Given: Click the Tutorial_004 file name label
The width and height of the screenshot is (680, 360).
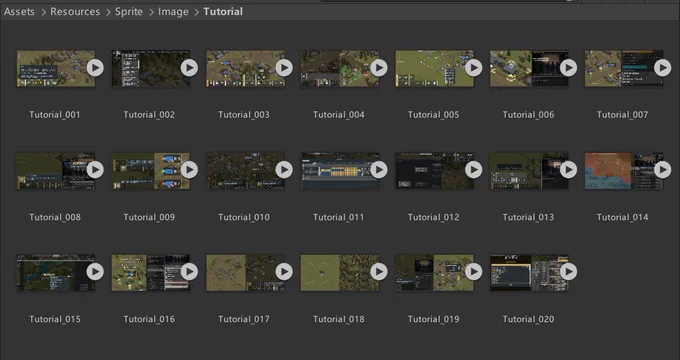Looking at the screenshot, I should coord(339,115).
